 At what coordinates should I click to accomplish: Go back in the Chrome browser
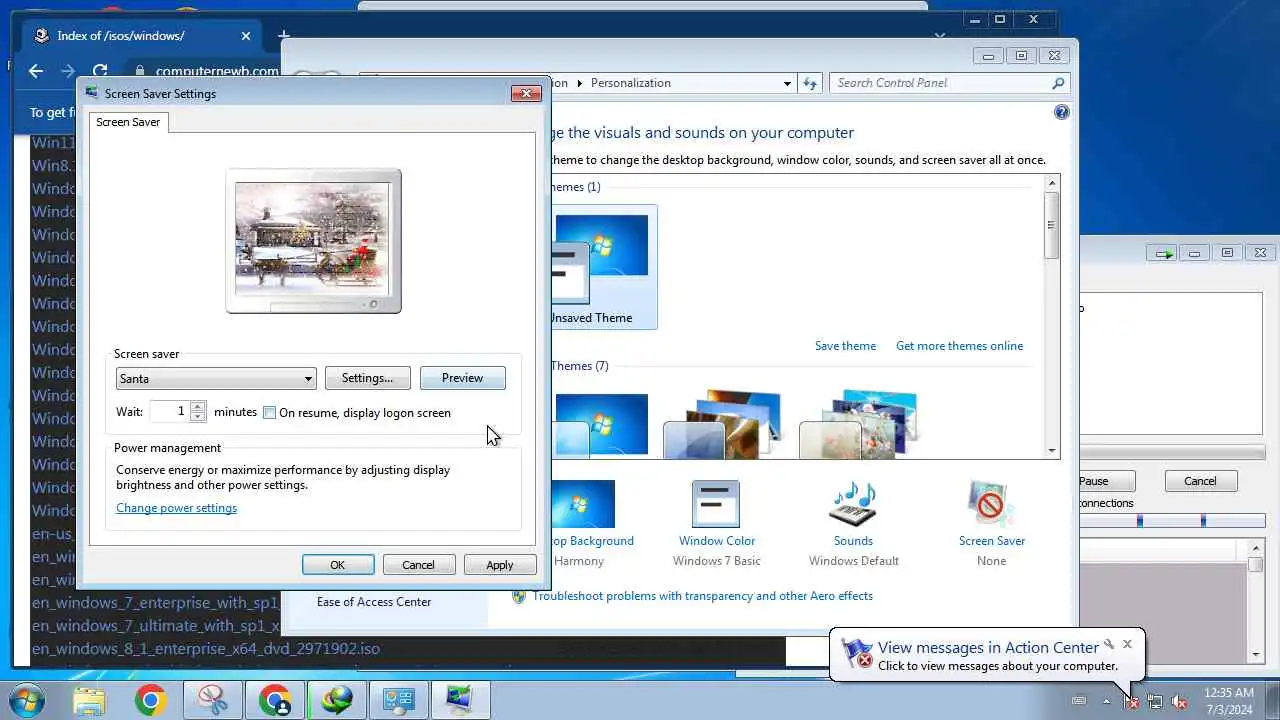(36, 71)
